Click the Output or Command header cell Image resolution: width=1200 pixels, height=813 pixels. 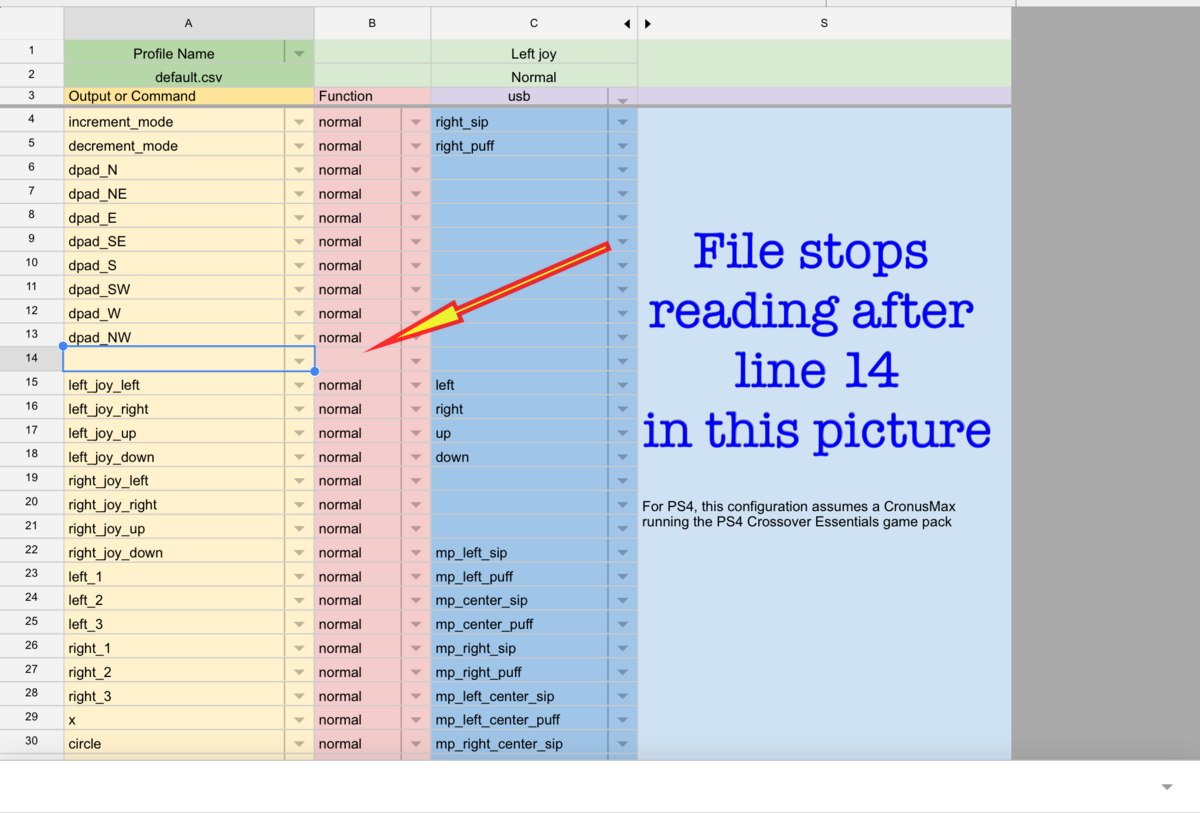(188, 96)
